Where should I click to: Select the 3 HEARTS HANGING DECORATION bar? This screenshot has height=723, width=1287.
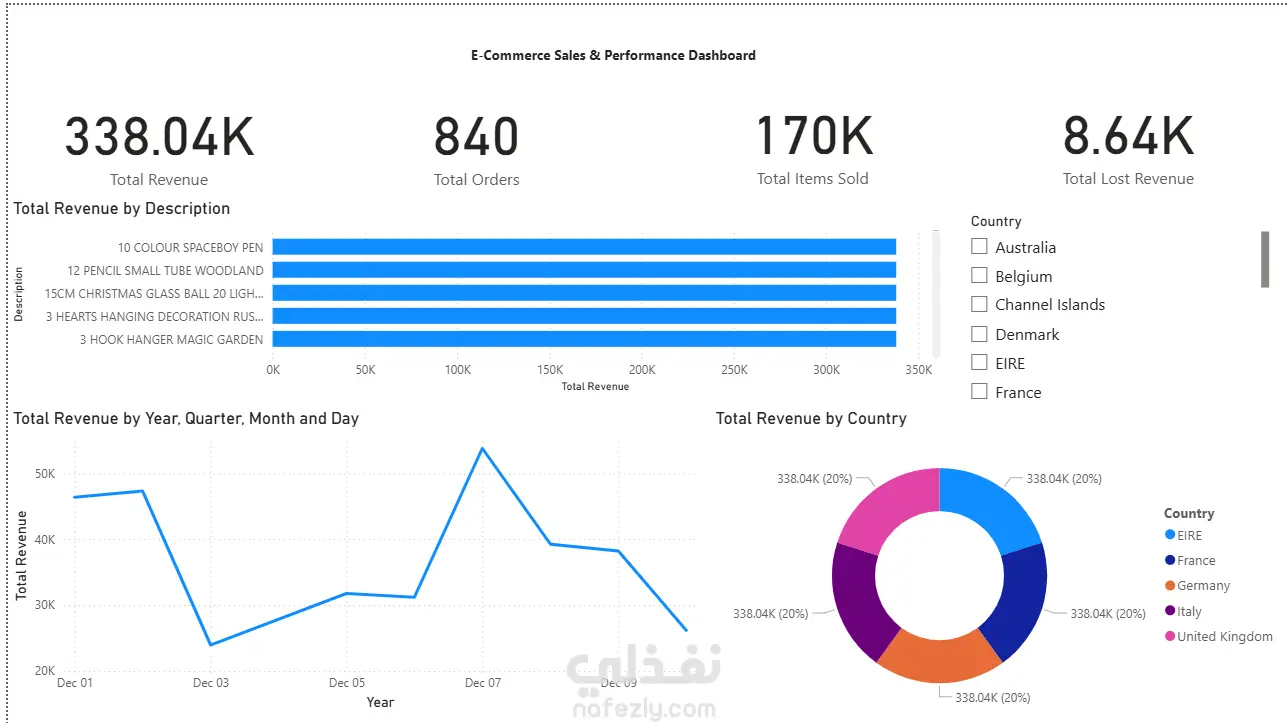[584, 316]
